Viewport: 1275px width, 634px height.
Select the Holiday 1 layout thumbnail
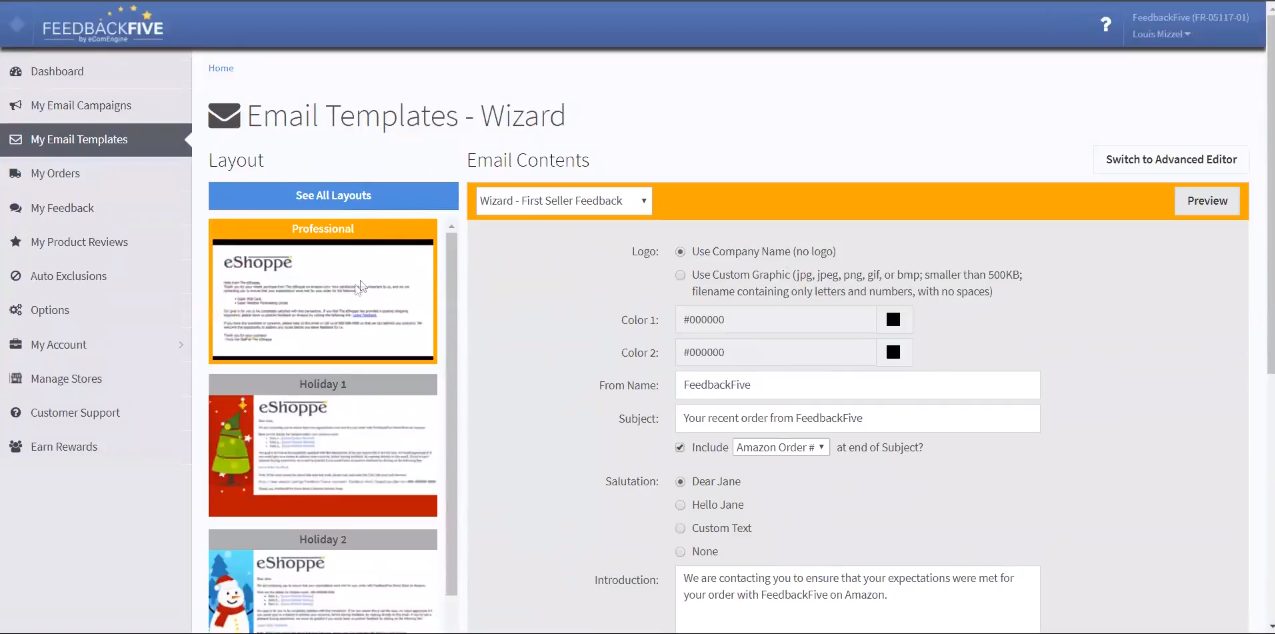click(323, 446)
